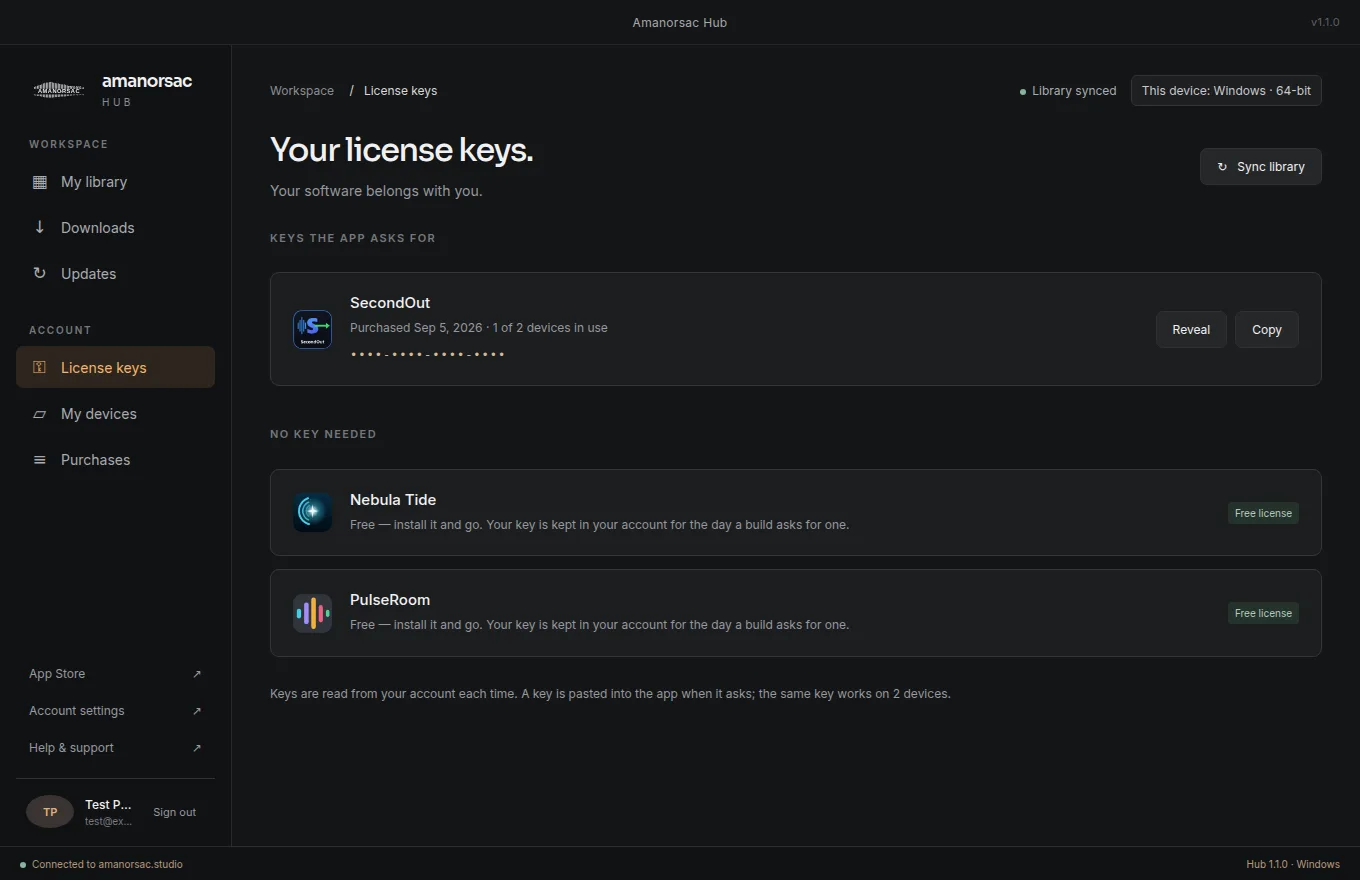Click the 'Hub 1.1.0 · Windows' status text
1360x880 pixels.
click(1293, 864)
